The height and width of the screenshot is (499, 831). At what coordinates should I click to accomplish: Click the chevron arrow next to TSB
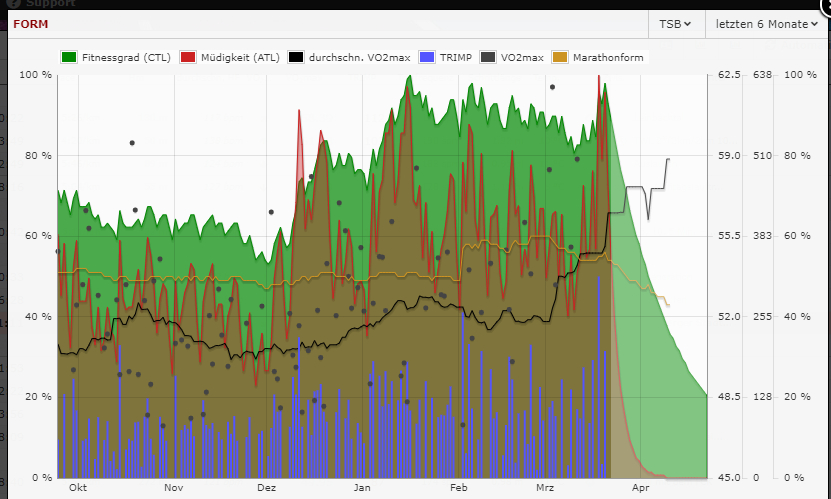(688, 24)
